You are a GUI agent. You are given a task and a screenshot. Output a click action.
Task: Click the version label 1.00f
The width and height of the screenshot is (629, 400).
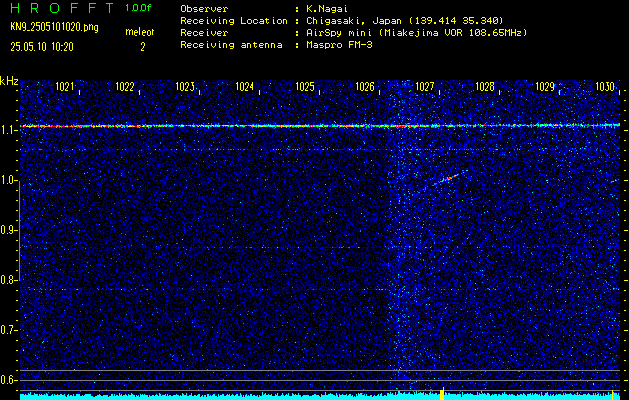click(138, 8)
